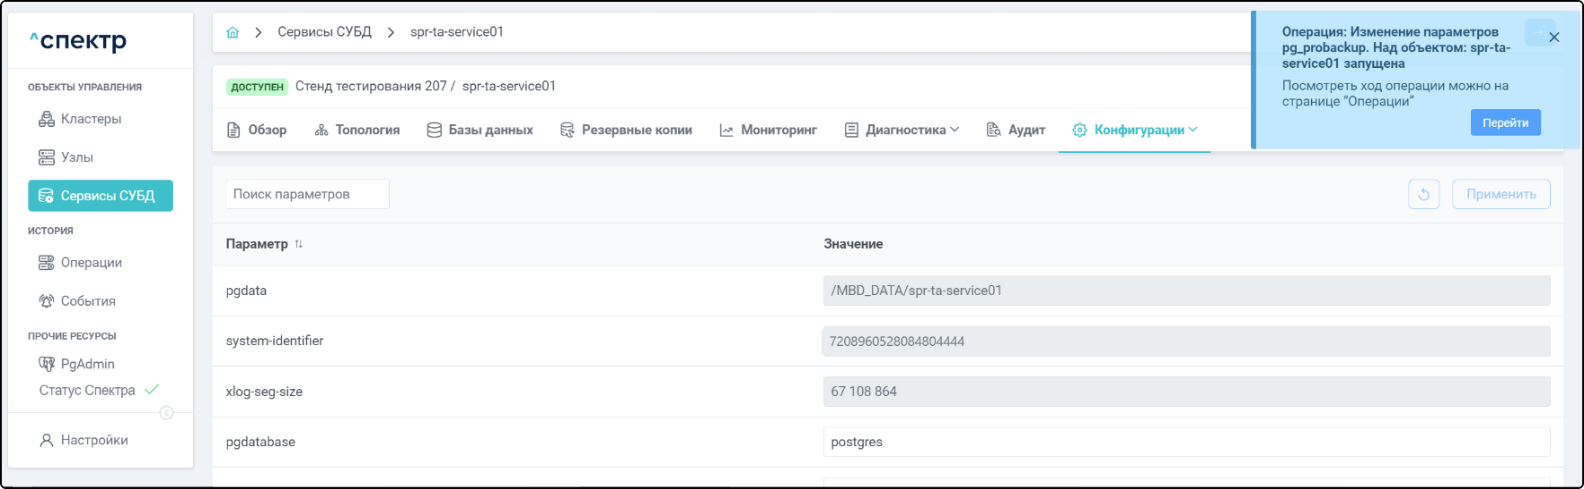Viewport: 1584px width, 489px height.
Task: Click the Применить button
Action: (1500, 194)
